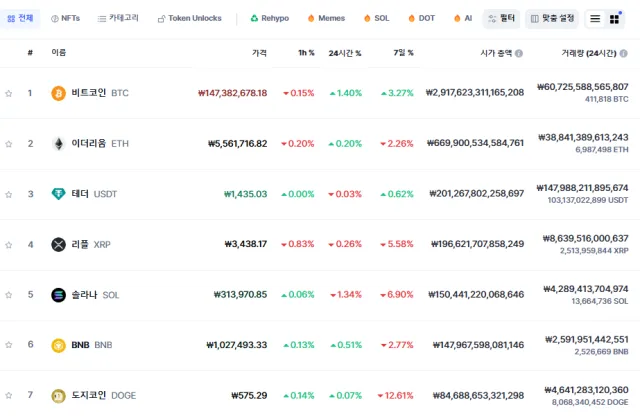Click Tether volume ₩147,988,211,895,674
Viewport: 640px width, 418px height.
(582, 188)
